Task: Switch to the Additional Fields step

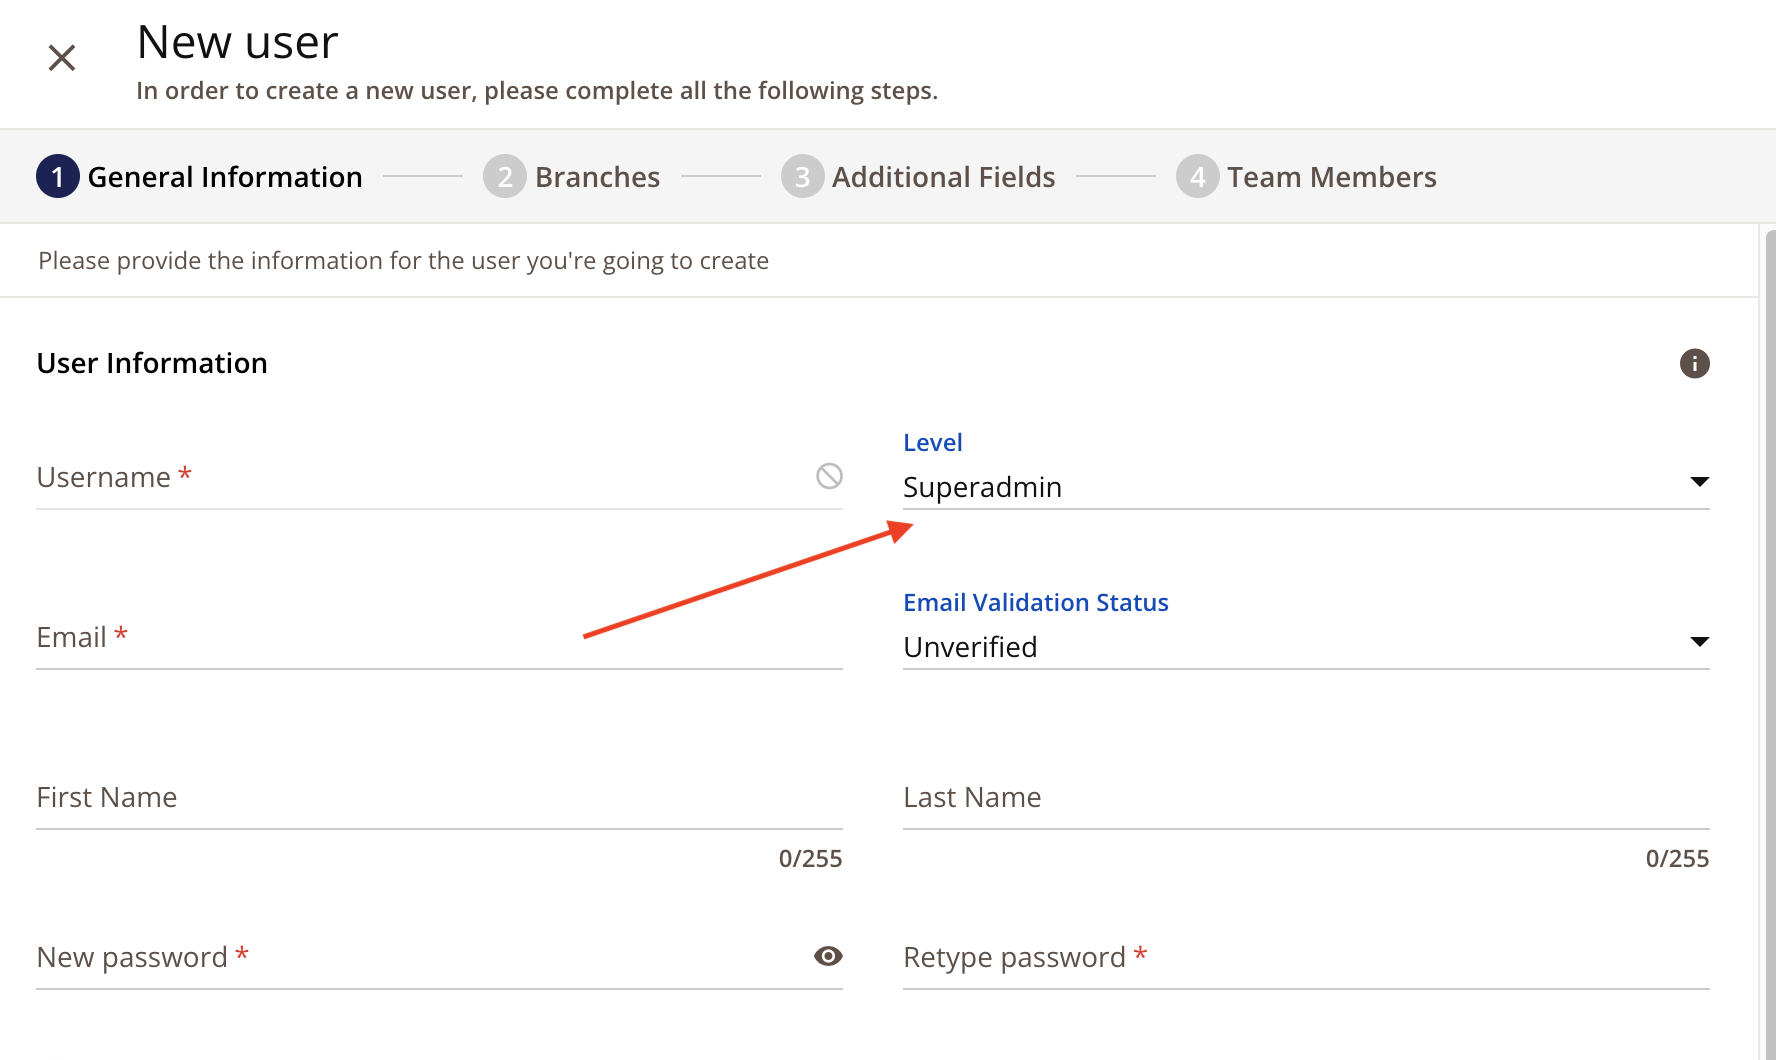Action: coord(943,176)
